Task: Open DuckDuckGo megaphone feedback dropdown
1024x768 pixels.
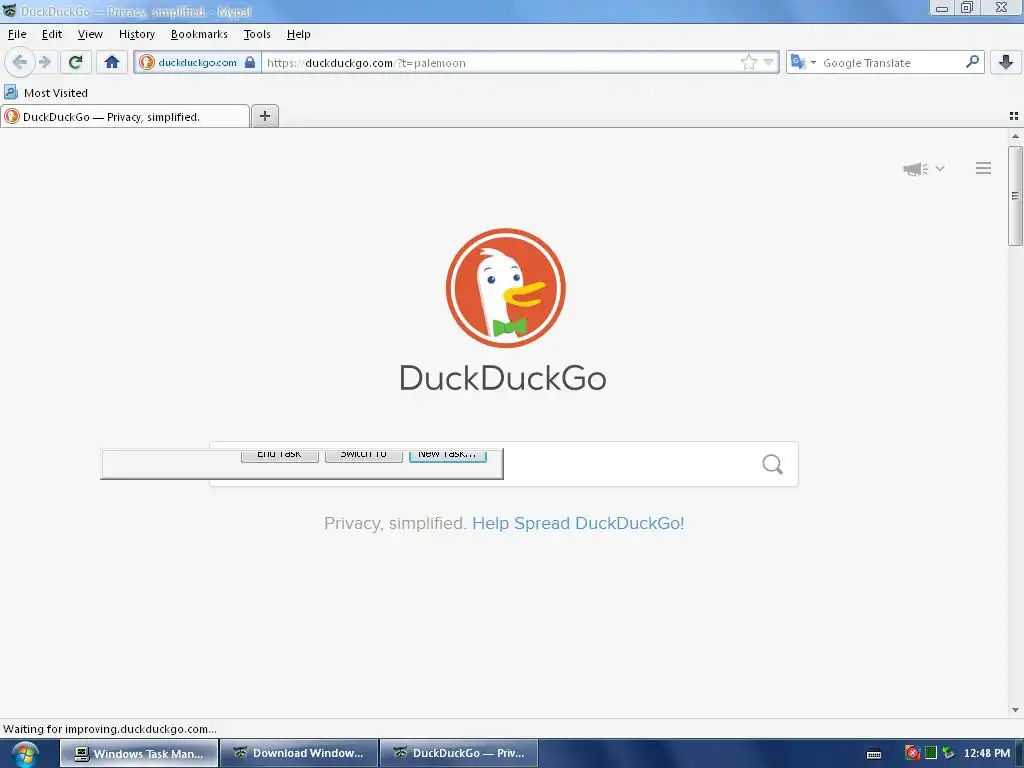Action: pos(923,168)
